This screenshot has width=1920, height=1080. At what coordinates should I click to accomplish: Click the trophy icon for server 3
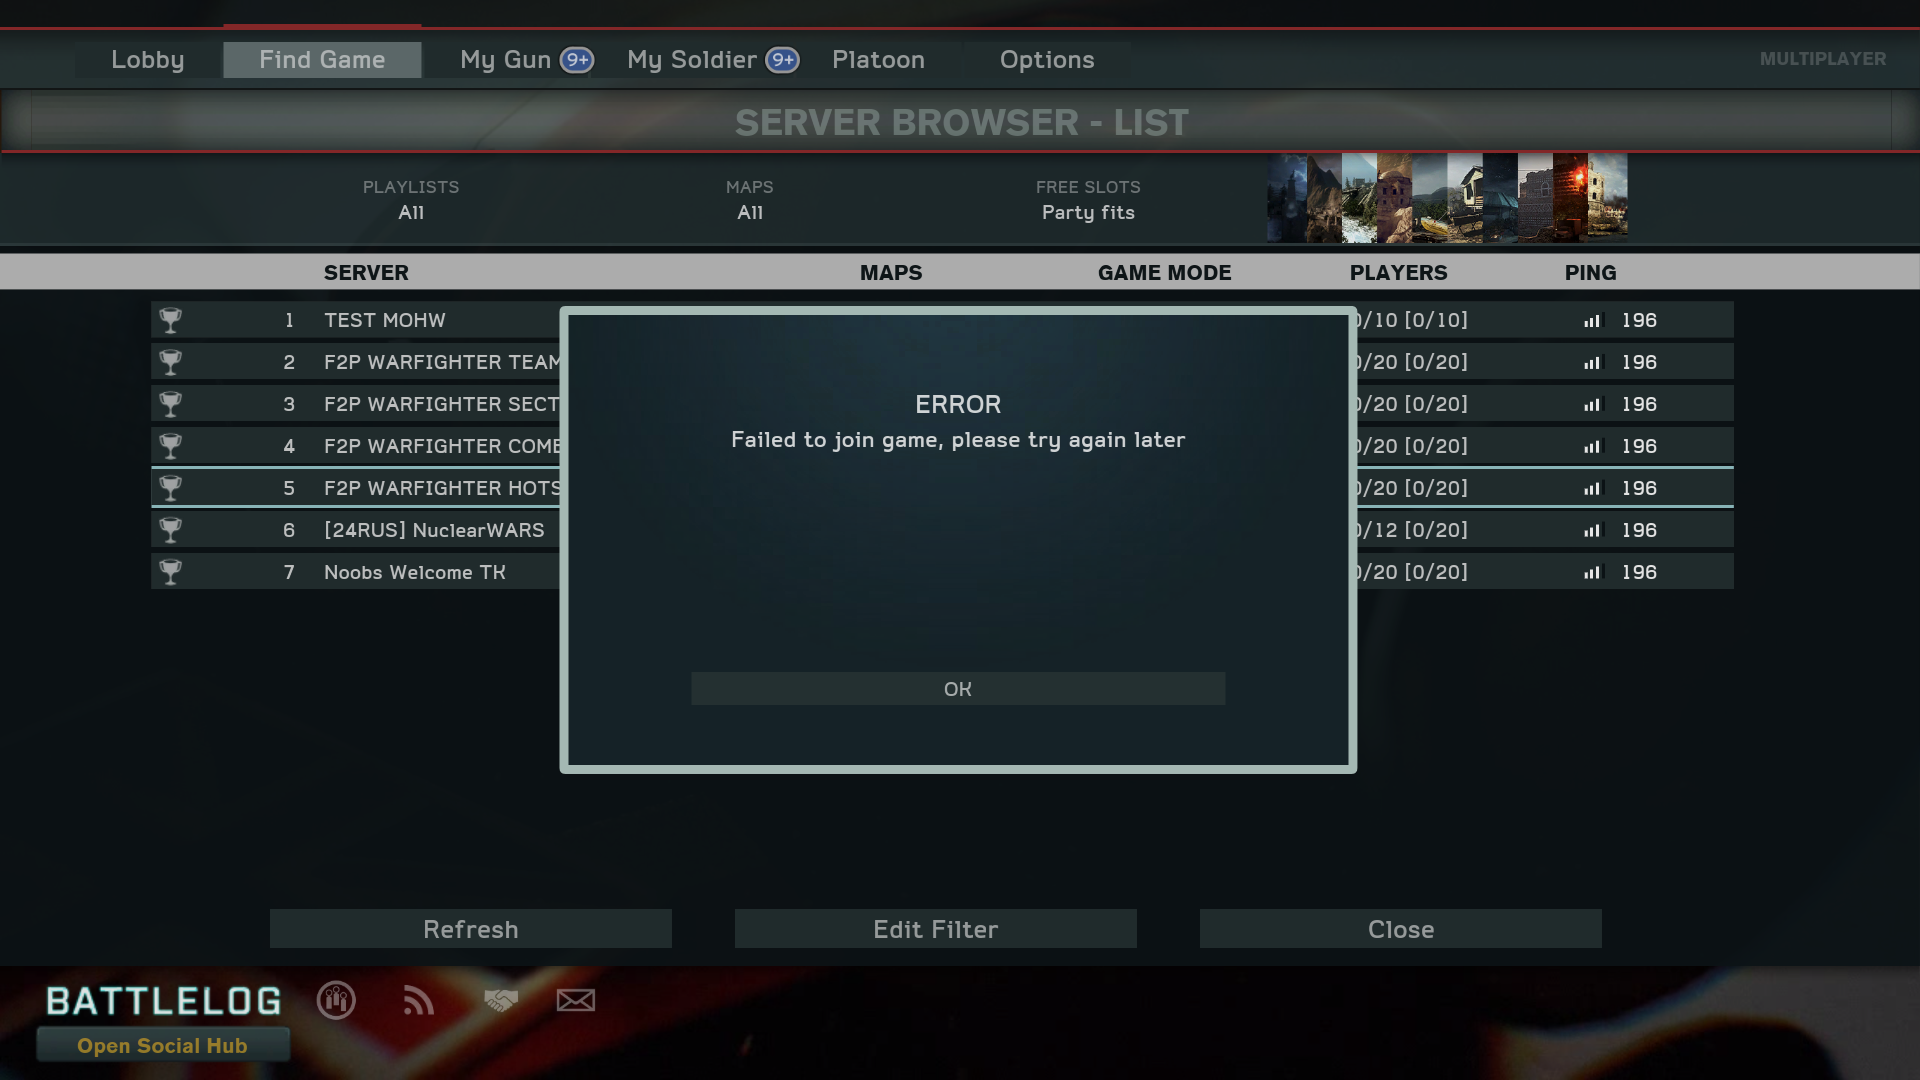[171, 402]
